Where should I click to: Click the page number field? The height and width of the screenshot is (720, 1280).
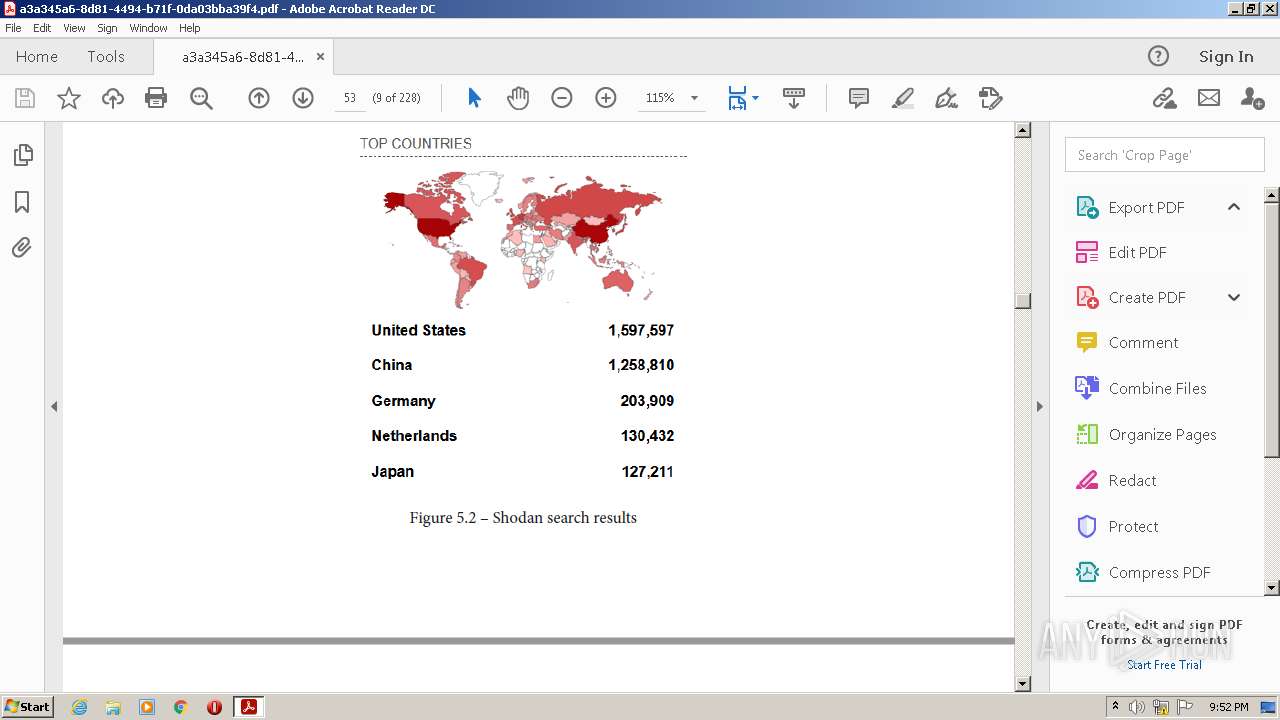(x=350, y=98)
